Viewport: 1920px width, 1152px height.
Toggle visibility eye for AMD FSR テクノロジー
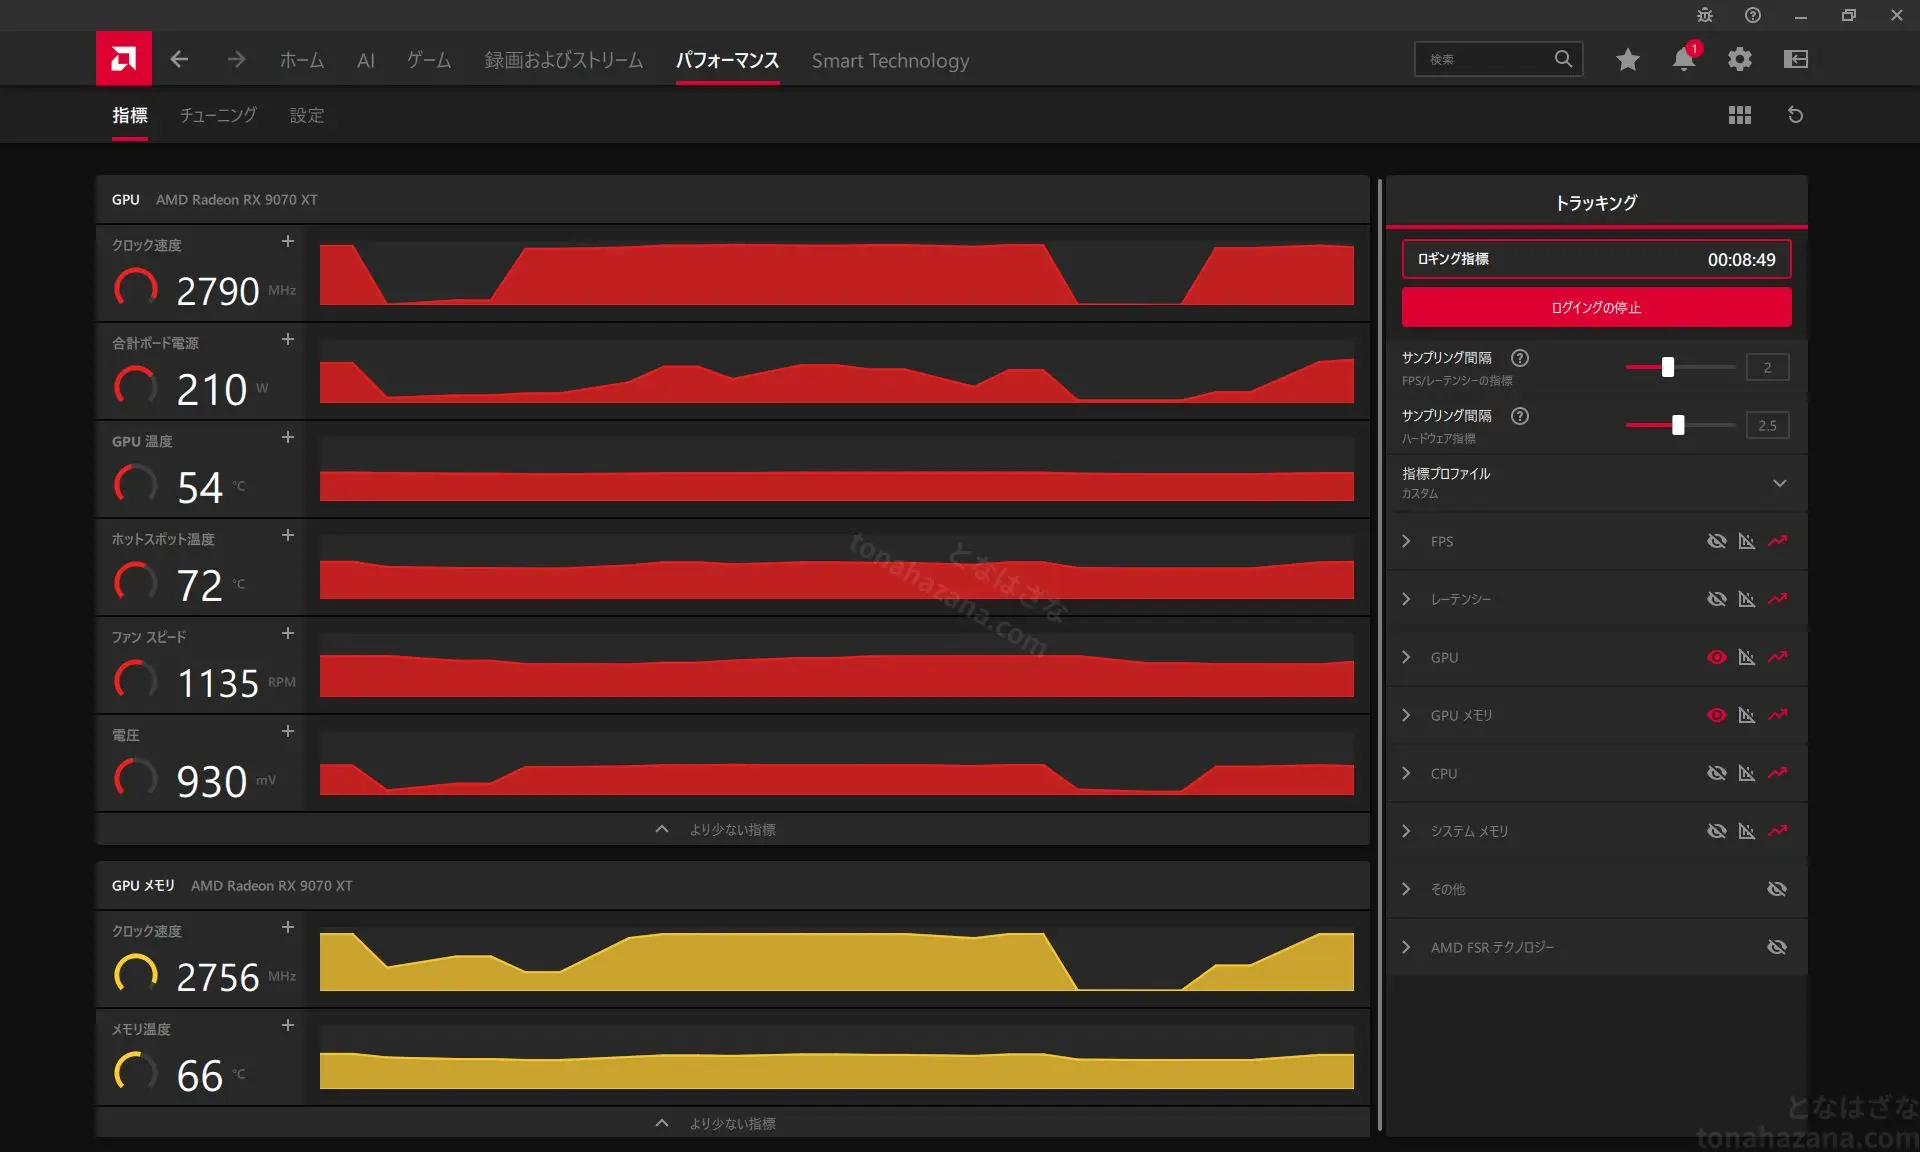(x=1777, y=947)
